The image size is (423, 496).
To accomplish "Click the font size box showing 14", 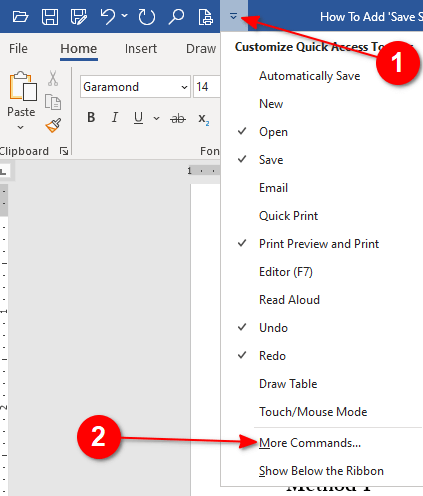I will click(207, 87).
